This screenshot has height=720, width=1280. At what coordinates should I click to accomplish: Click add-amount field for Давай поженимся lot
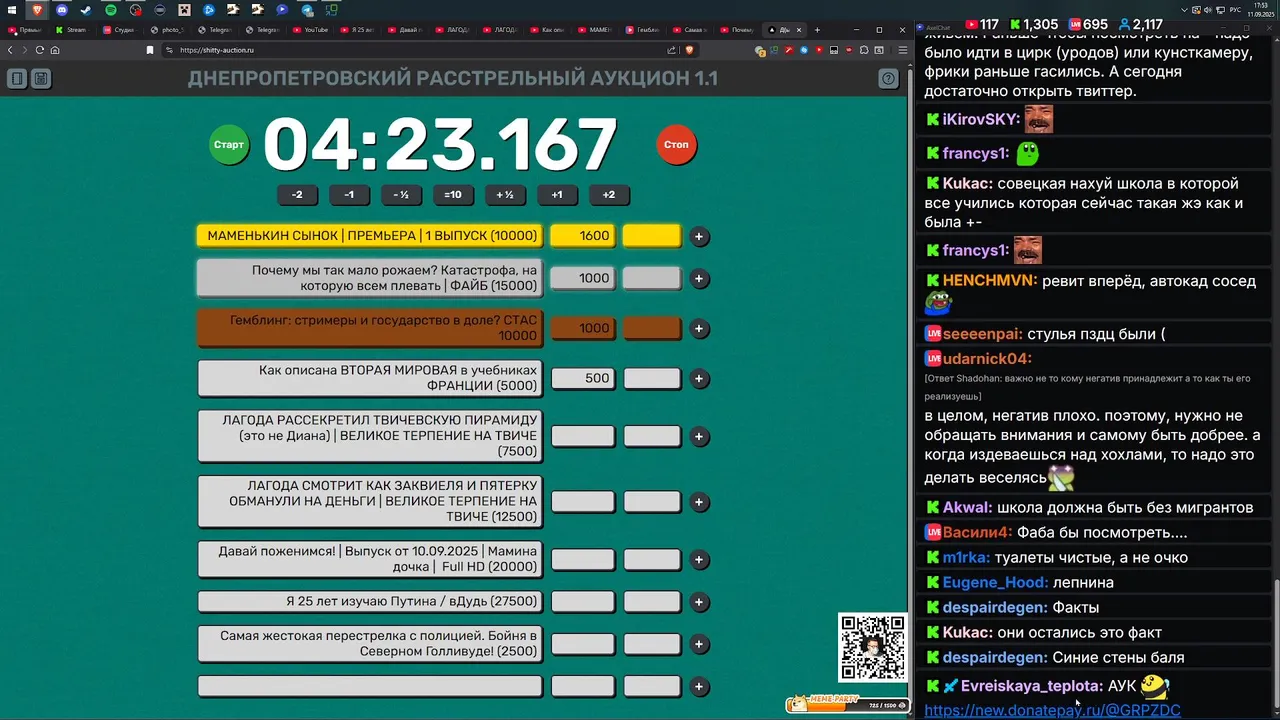[x=652, y=560]
